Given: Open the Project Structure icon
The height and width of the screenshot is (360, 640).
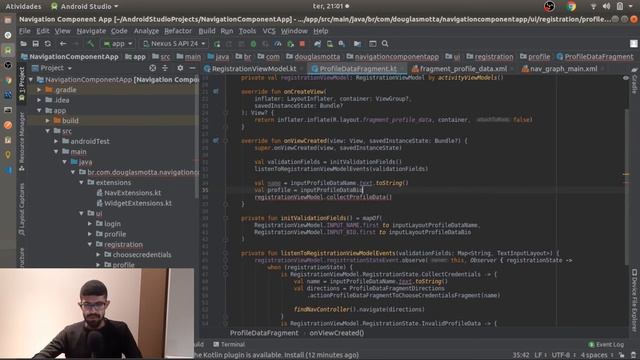Looking at the screenshot, I should tap(357, 44).
